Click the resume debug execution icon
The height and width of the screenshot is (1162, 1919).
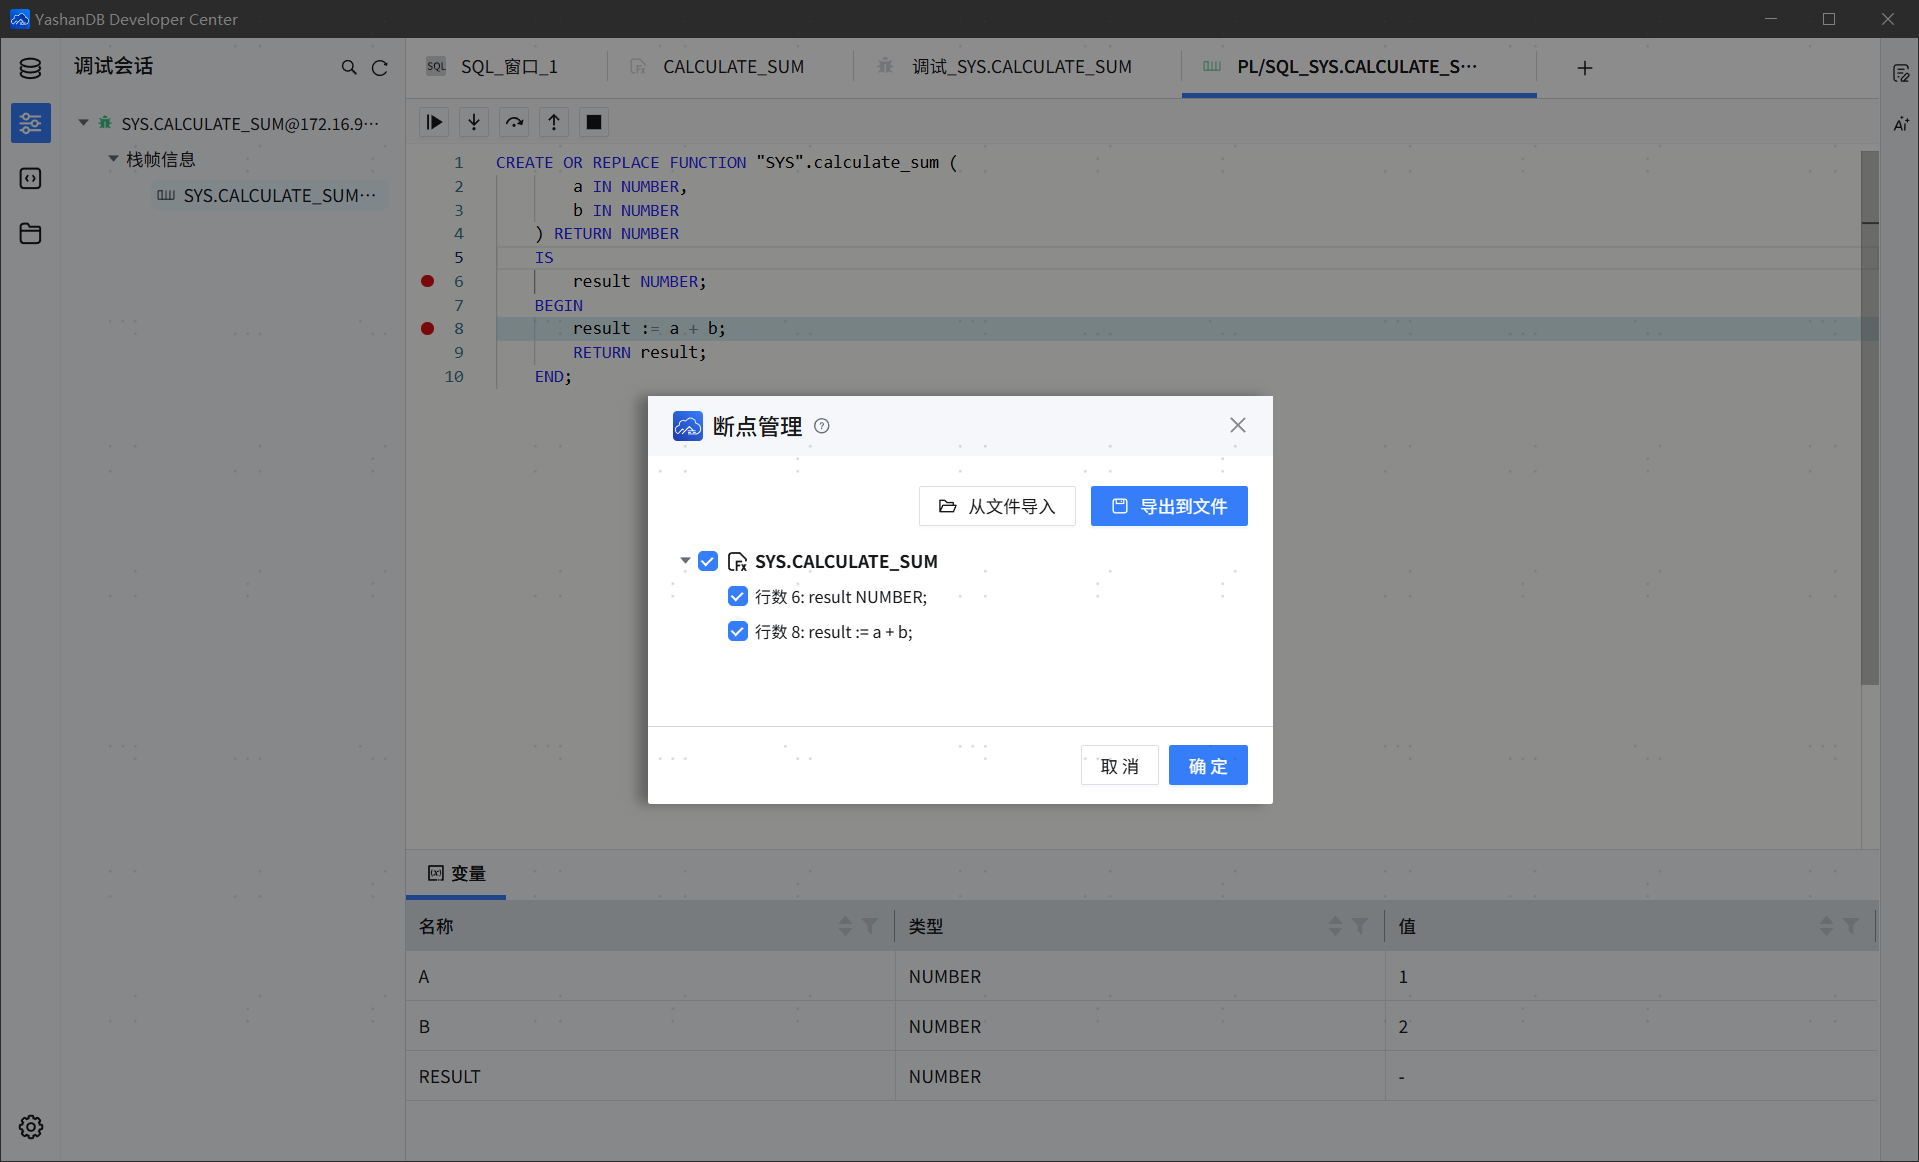[x=434, y=122]
